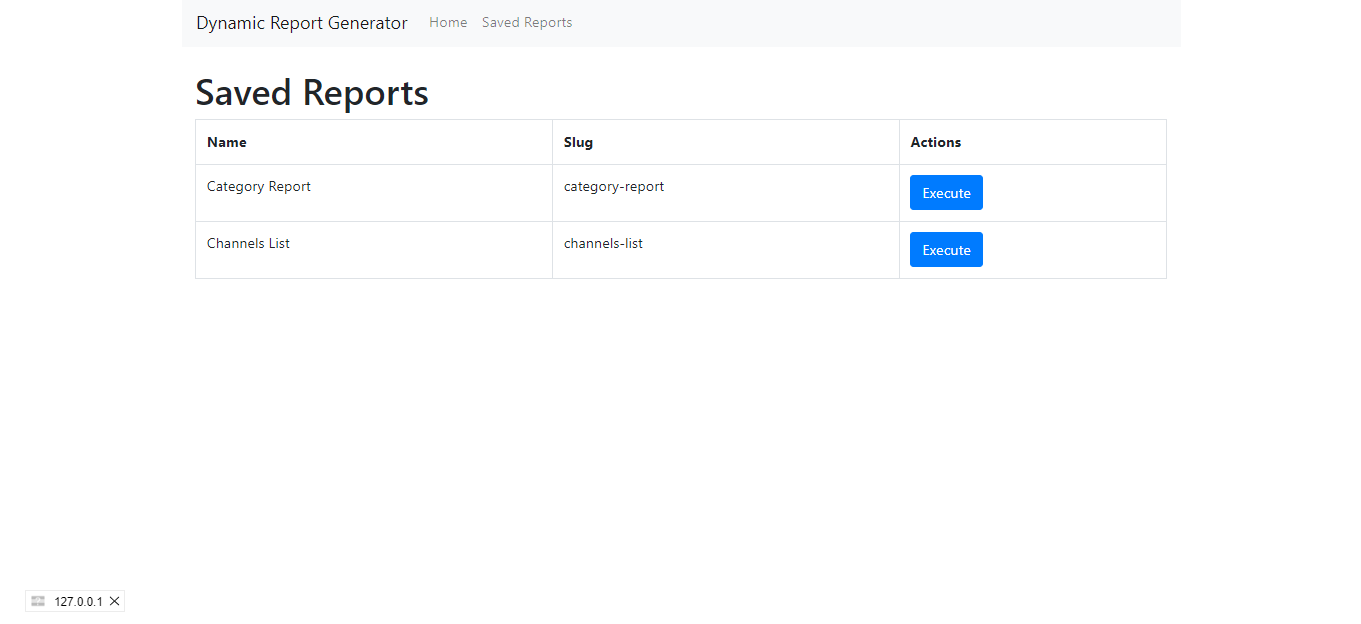Execute the Channels List report

[x=945, y=249]
